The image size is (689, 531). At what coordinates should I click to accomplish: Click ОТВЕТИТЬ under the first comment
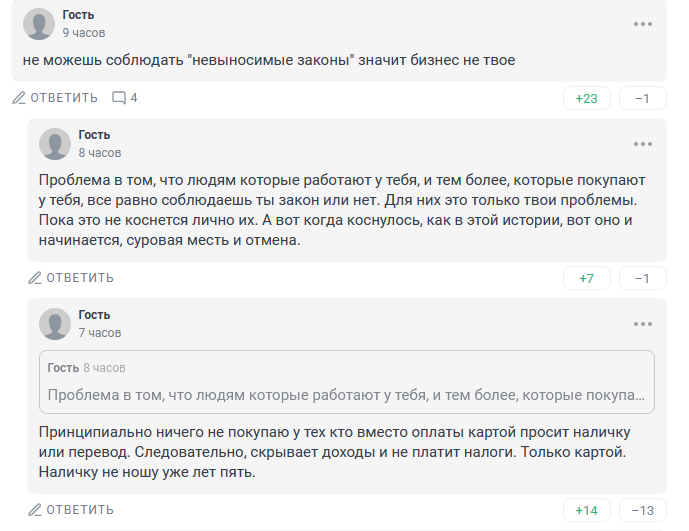point(55,98)
